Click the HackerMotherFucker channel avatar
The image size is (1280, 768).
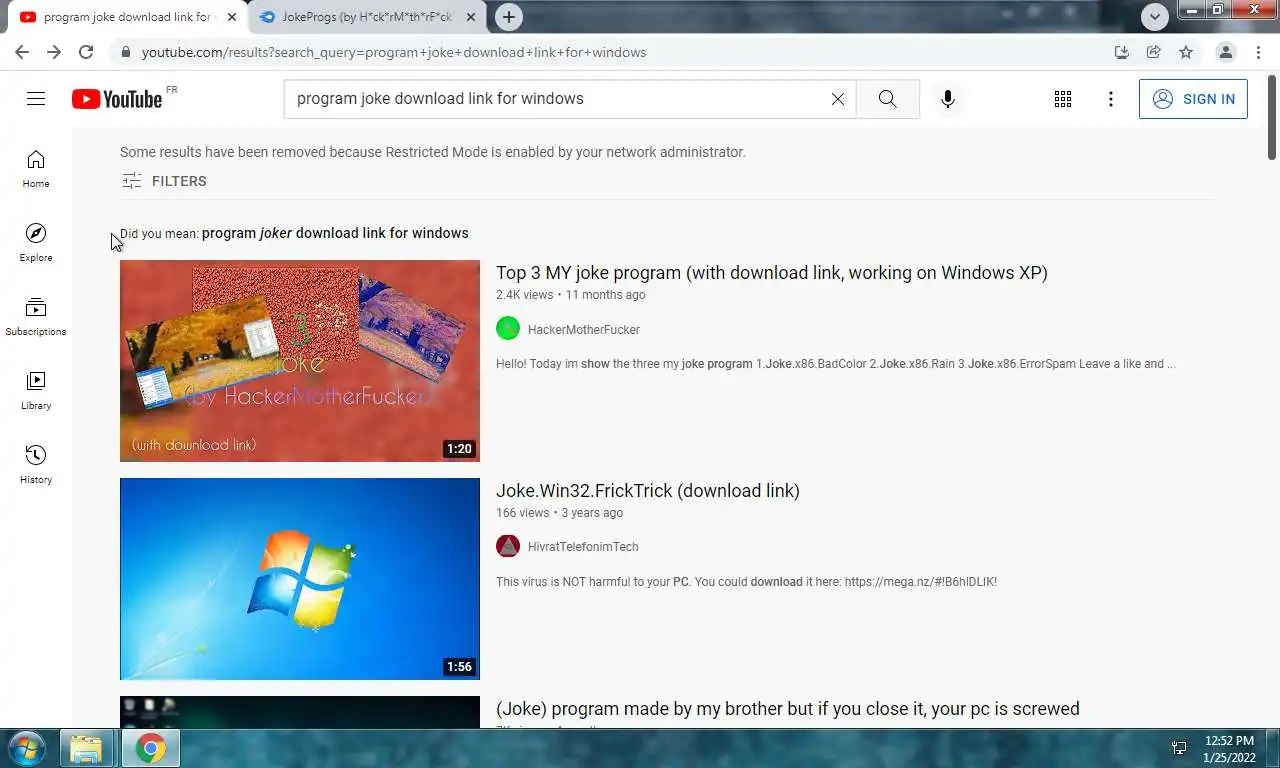coord(508,328)
